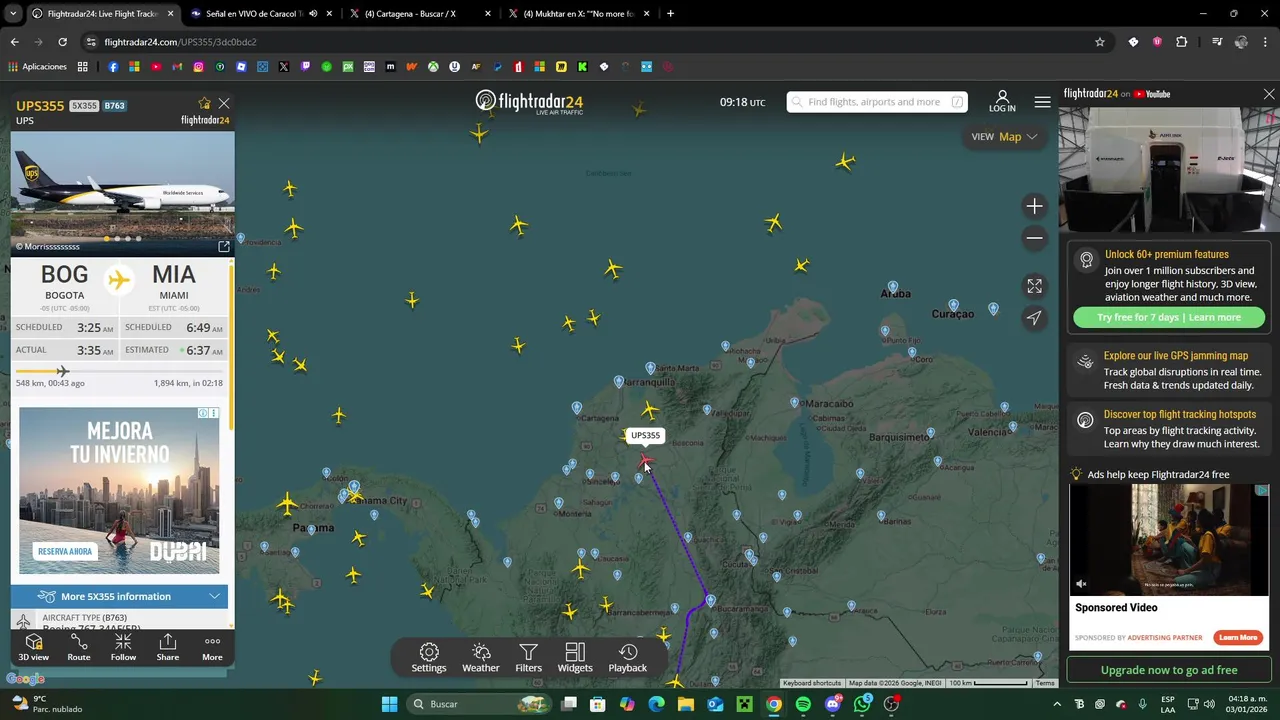Click the flight progress bar plane marker

(63, 371)
